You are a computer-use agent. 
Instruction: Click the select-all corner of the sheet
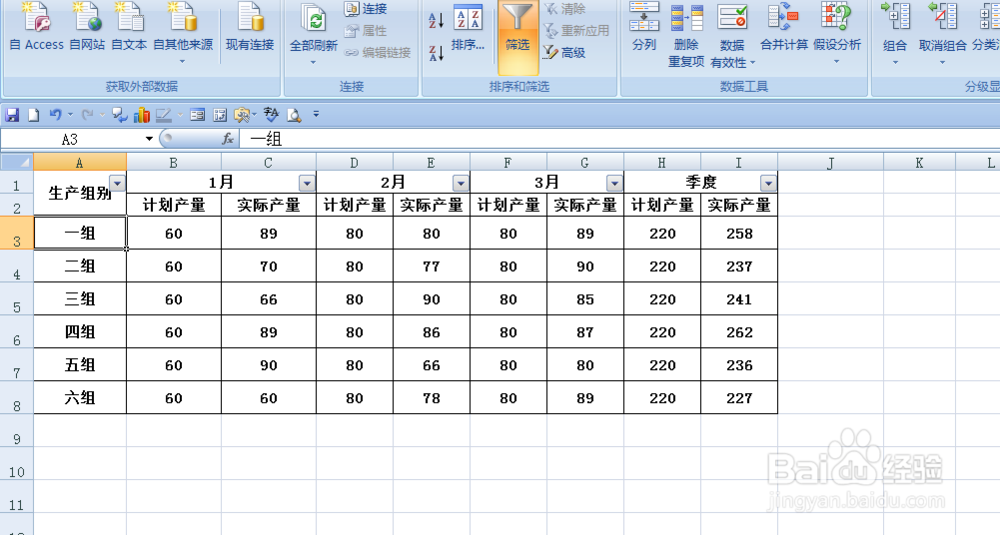17,162
